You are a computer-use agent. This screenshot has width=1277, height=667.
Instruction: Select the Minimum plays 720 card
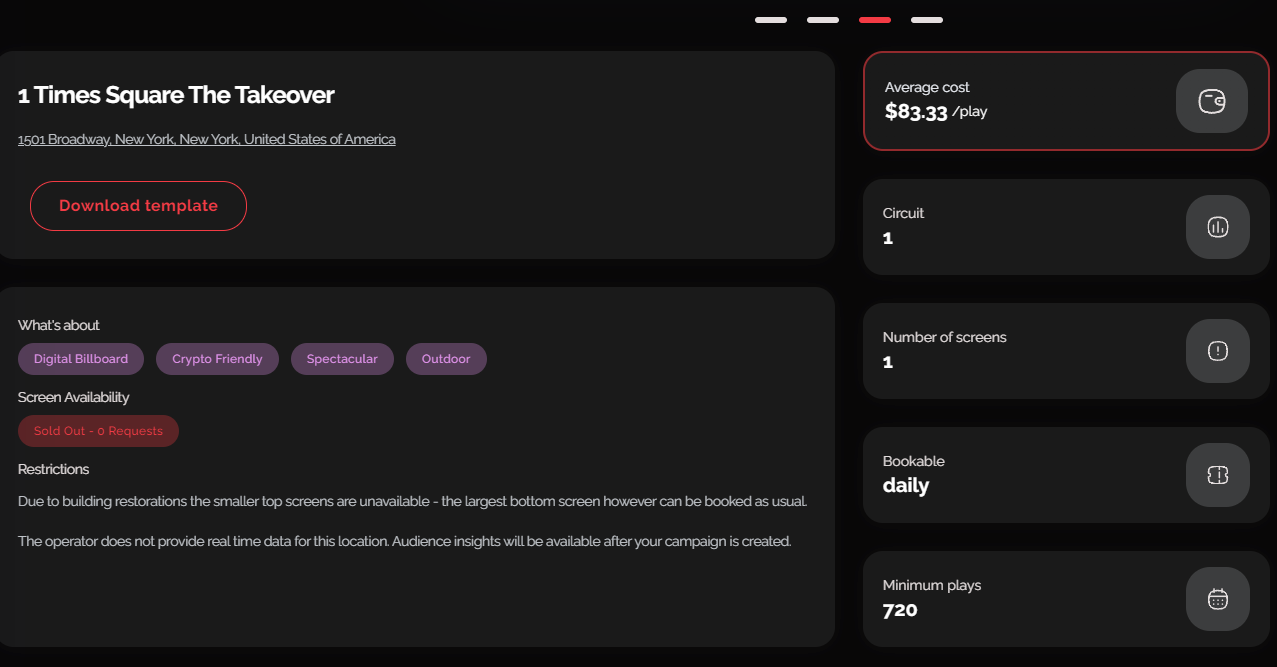coord(1066,599)
